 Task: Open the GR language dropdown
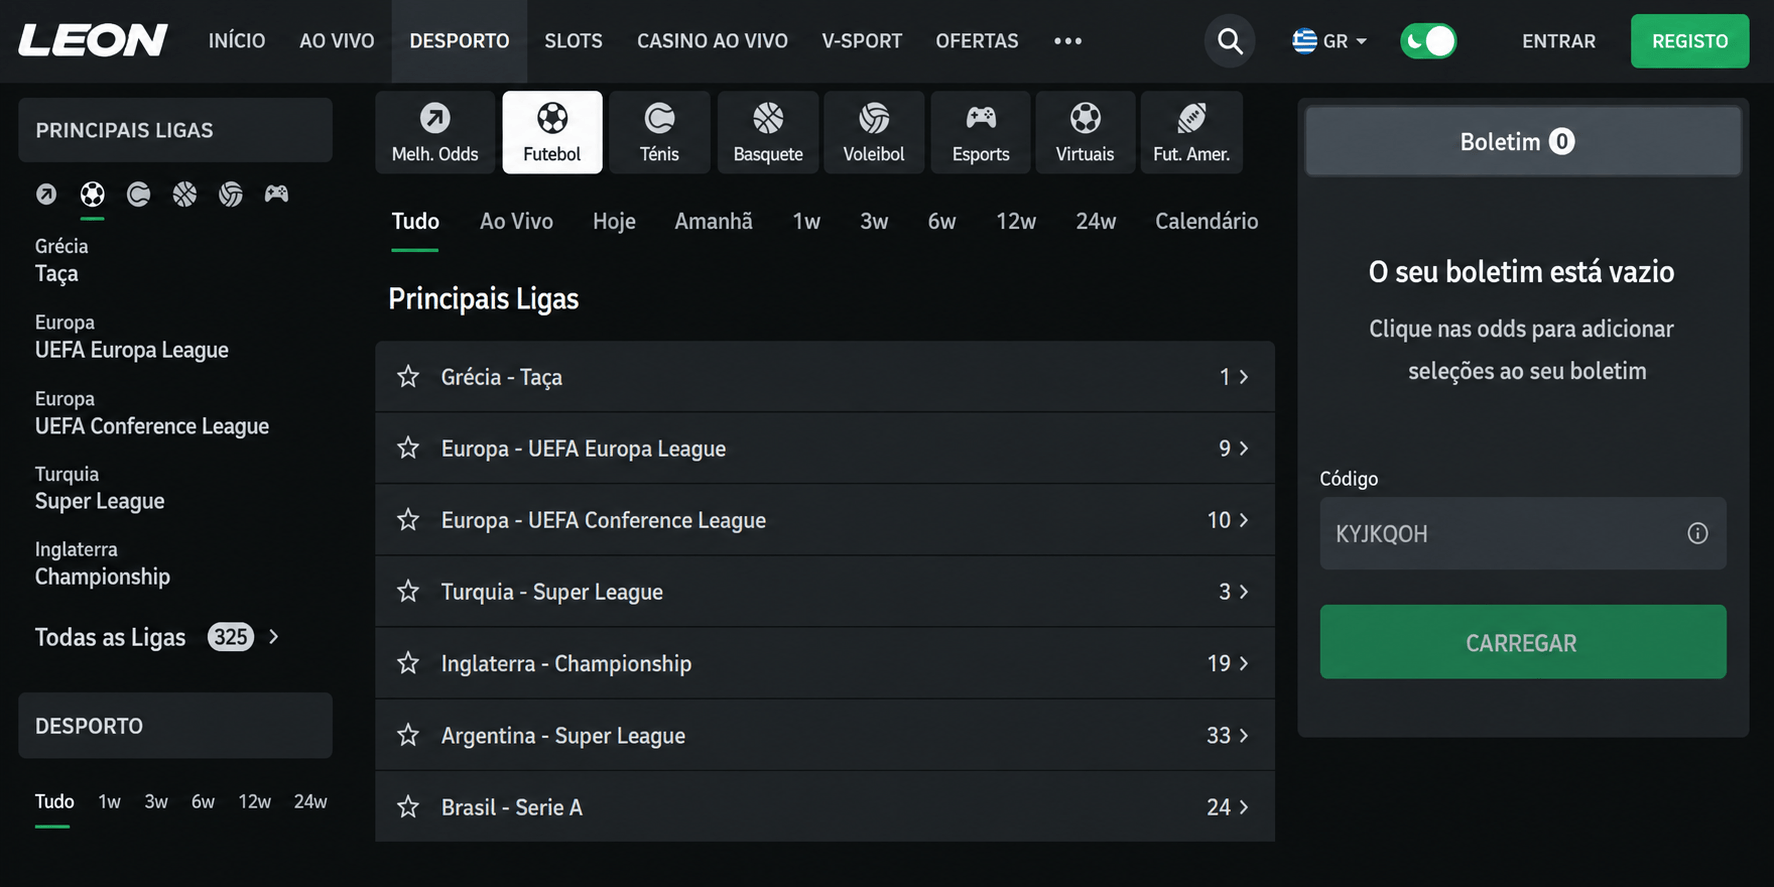(1330, 41)
